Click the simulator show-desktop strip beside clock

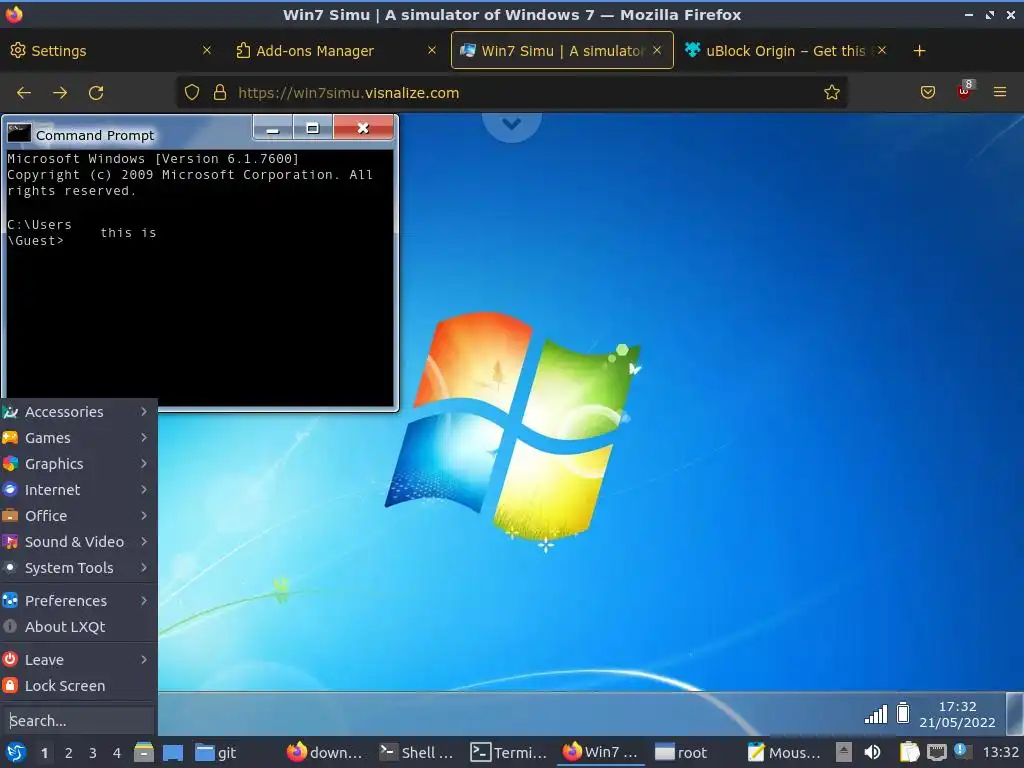click(1015, 713)
